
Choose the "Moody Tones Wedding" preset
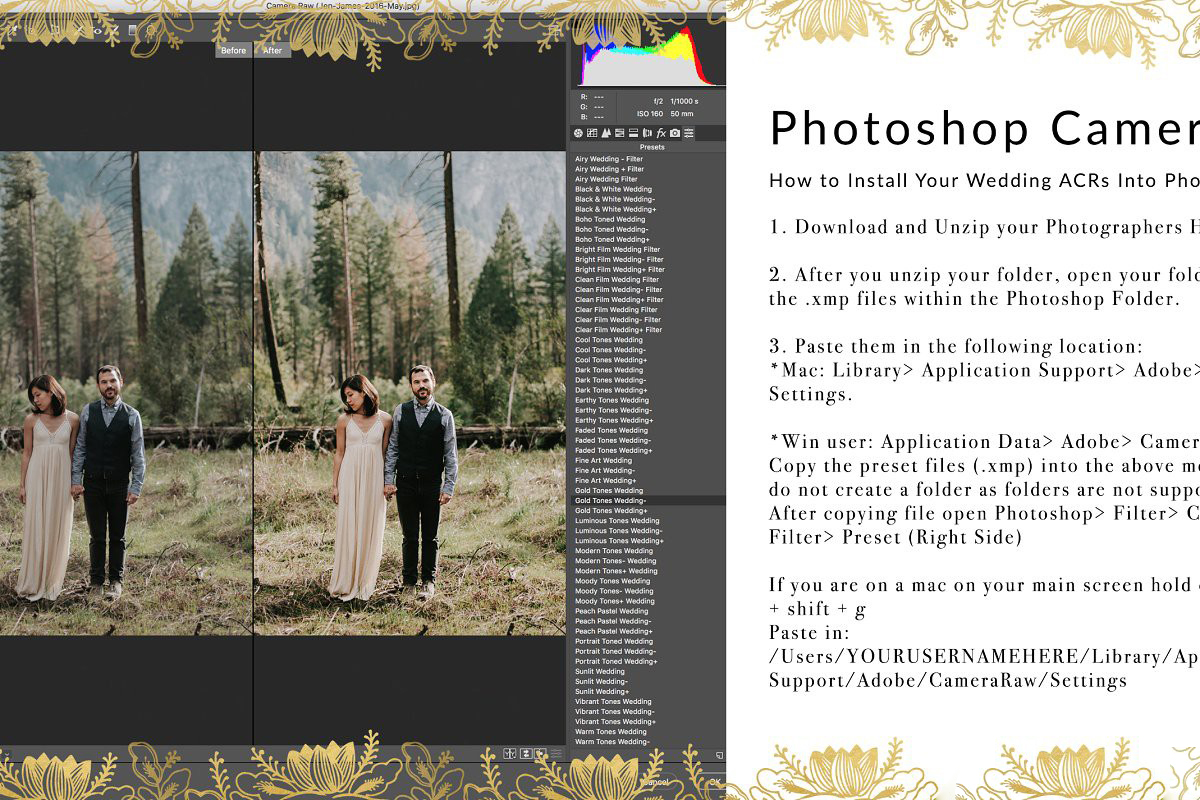coord(612,580)
